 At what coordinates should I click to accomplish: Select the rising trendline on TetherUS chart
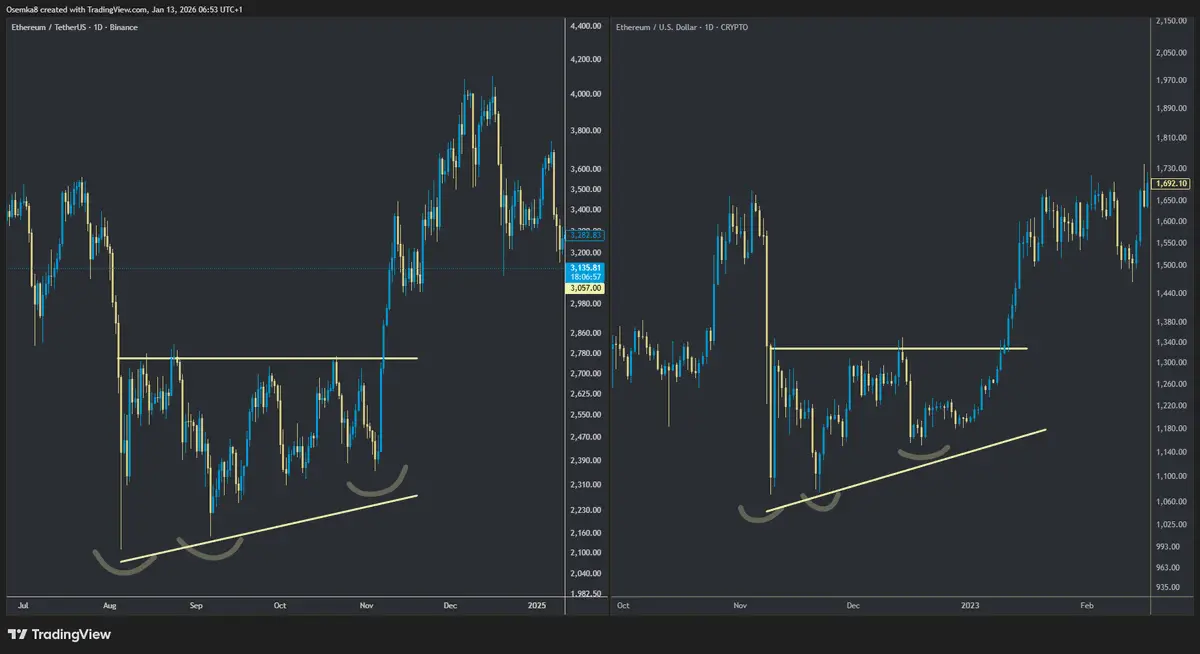(x=268, y=529)
